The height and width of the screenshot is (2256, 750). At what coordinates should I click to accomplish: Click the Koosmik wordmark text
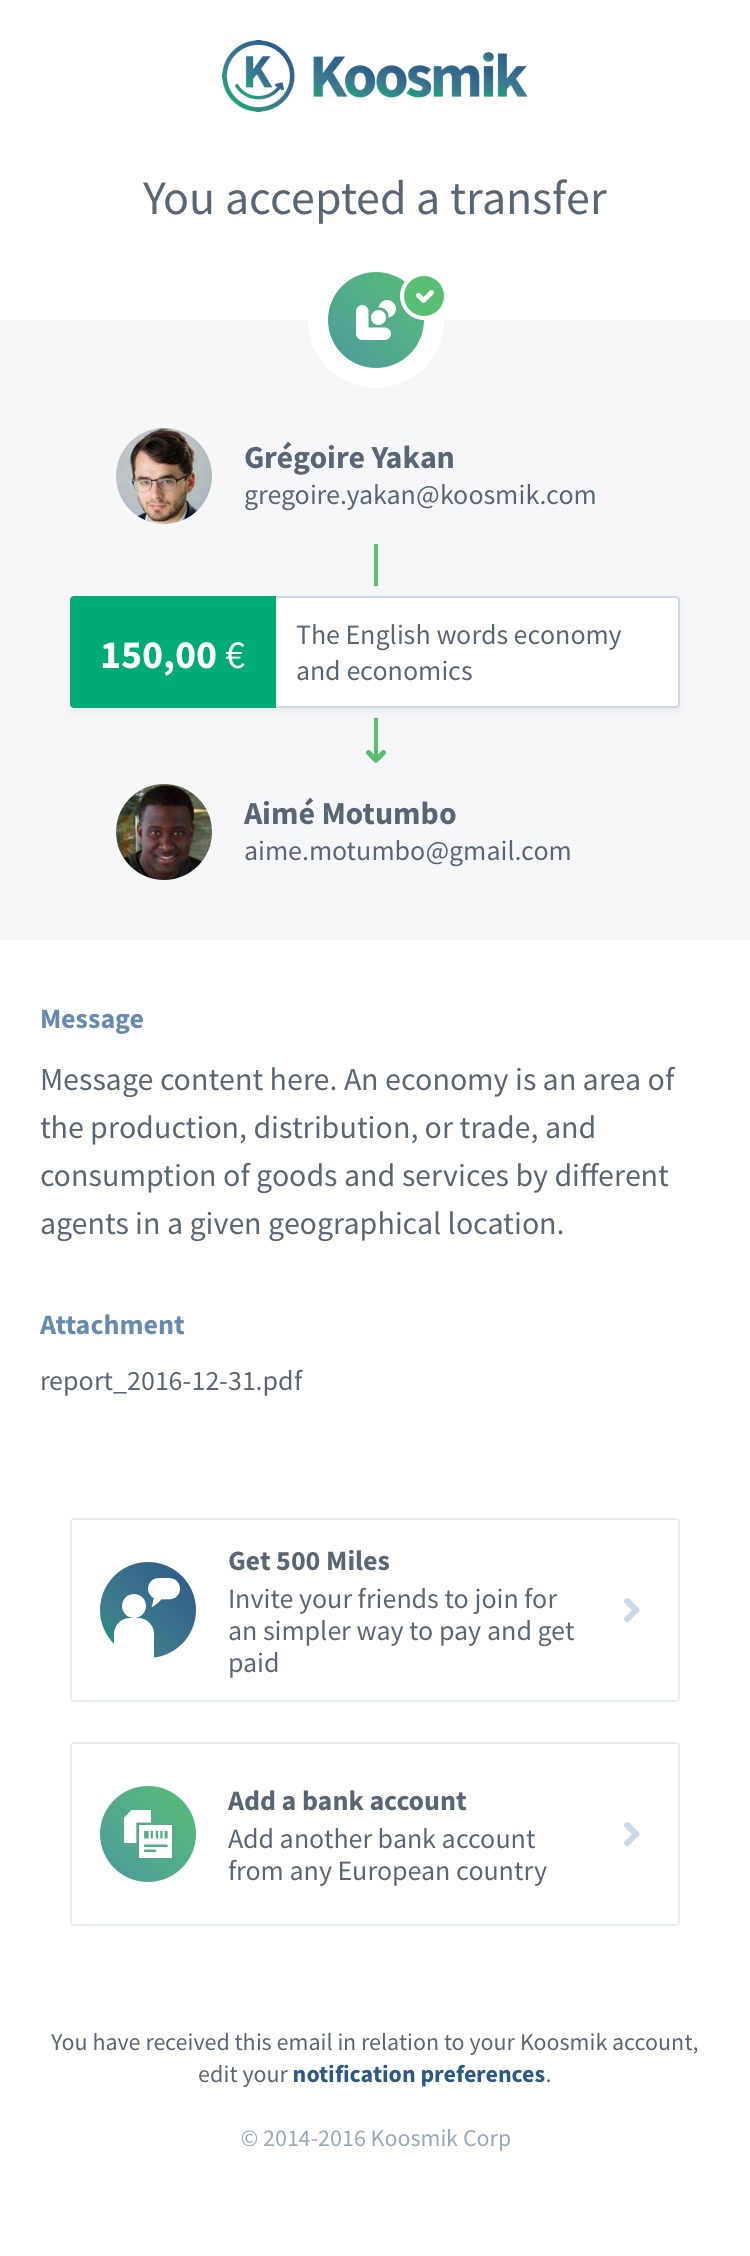[419, 77]
